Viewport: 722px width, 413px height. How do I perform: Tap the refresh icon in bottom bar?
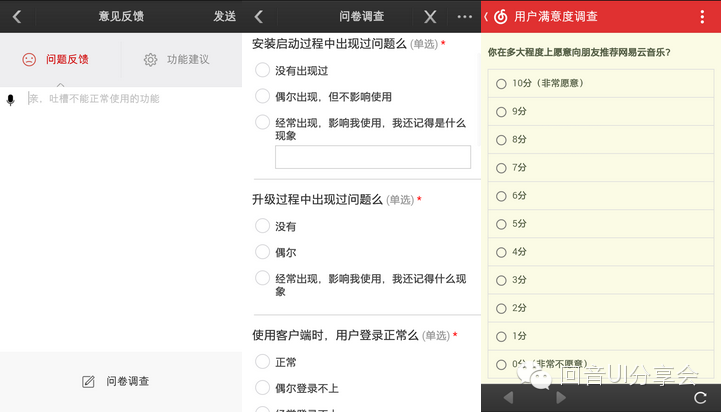(700, 398)
